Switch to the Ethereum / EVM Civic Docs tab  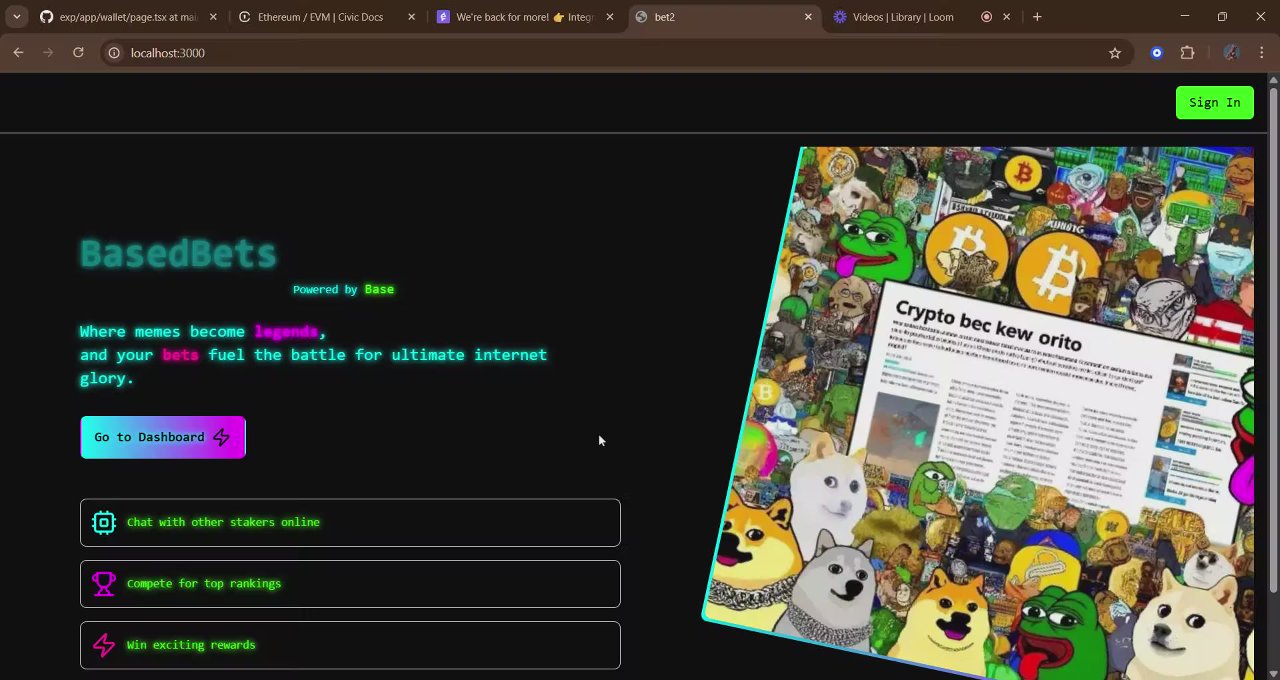[x=327, y=17]
